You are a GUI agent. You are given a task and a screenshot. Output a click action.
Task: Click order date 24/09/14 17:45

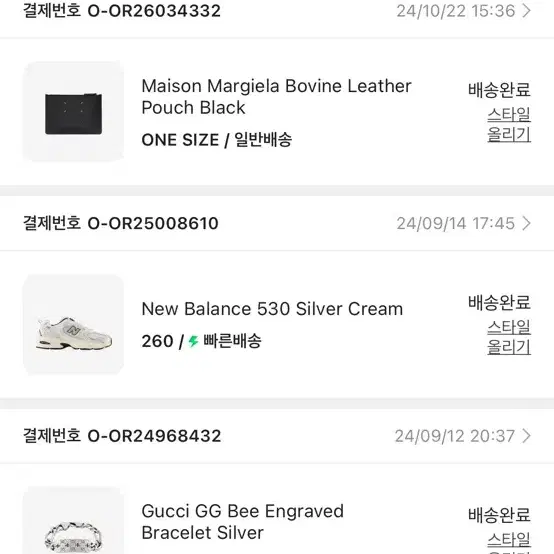pyautogui.click(x=456, y=223)
